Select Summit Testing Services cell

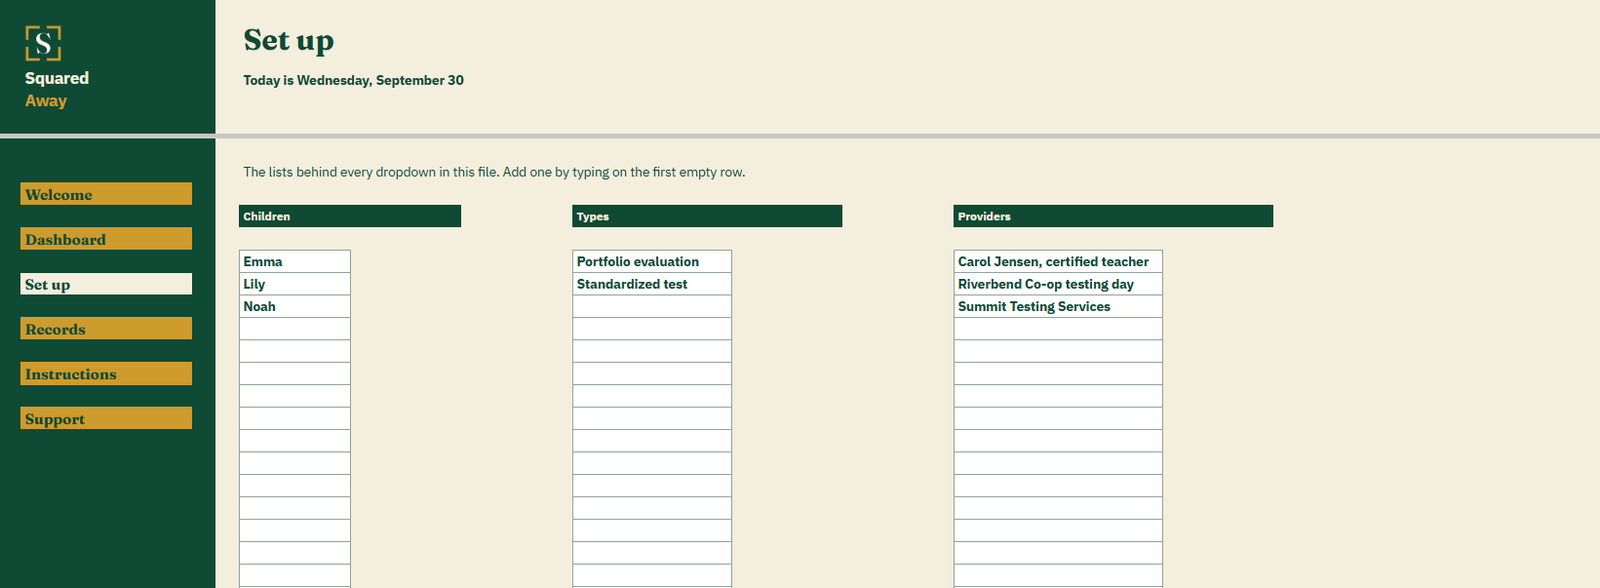(1058, 306)
